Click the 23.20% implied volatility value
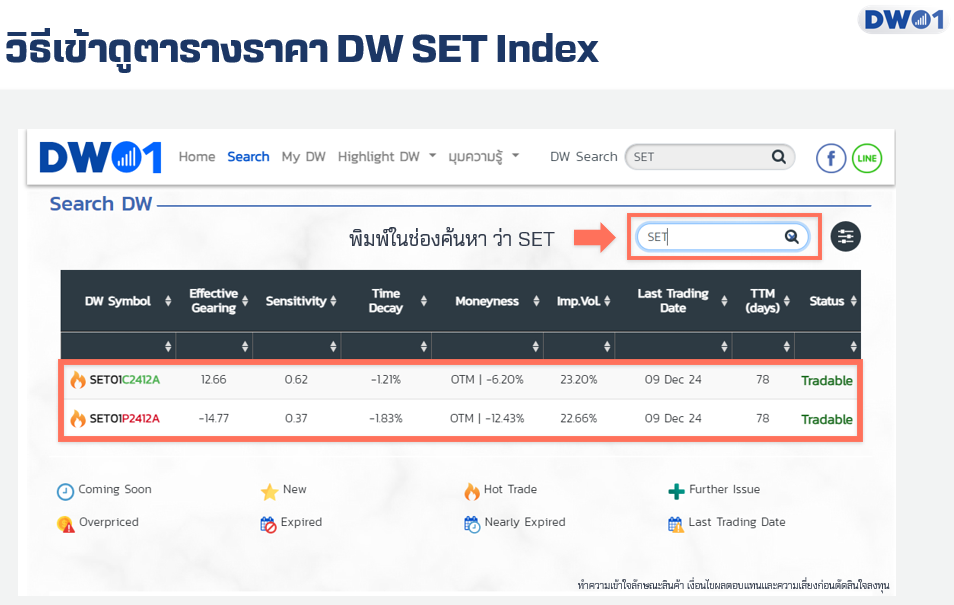 click(579, 380)
